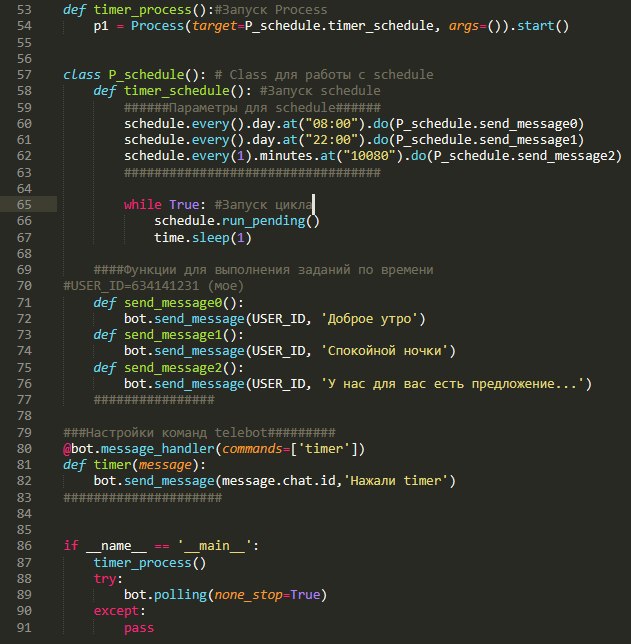Click the 'Спокойной ночки' string

(385, 351)
